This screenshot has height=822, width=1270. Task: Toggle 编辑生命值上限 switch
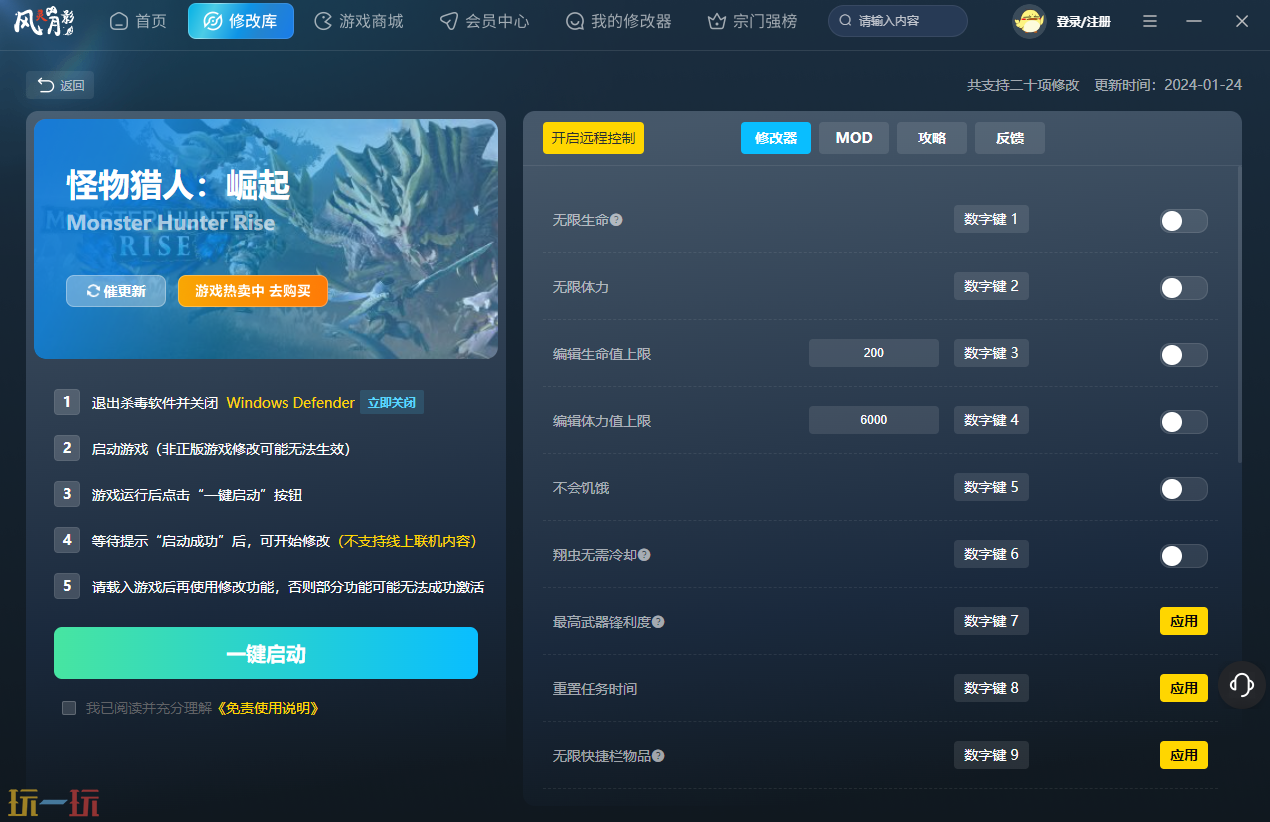1184,355
